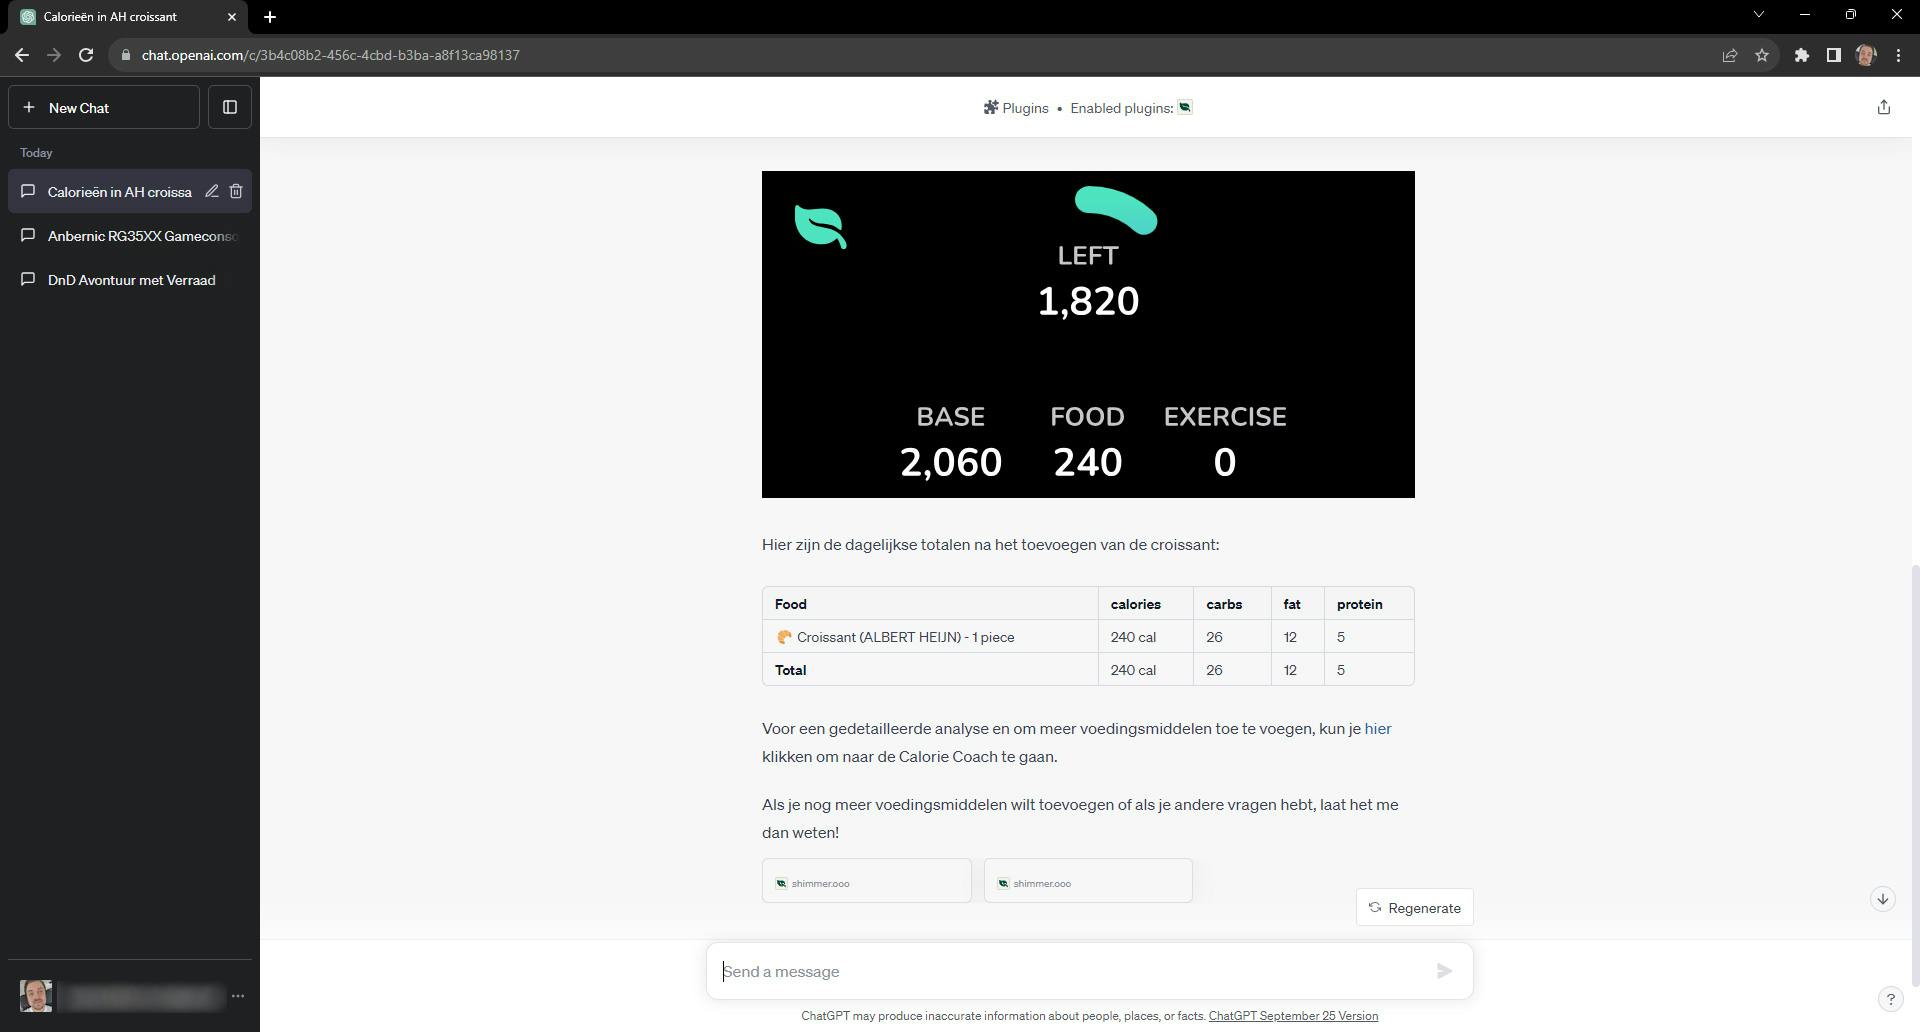The height and width of the screenshot is (1032, 1920).
Task: Click the 'Food' column header
Action: click(x=790, y=604)
